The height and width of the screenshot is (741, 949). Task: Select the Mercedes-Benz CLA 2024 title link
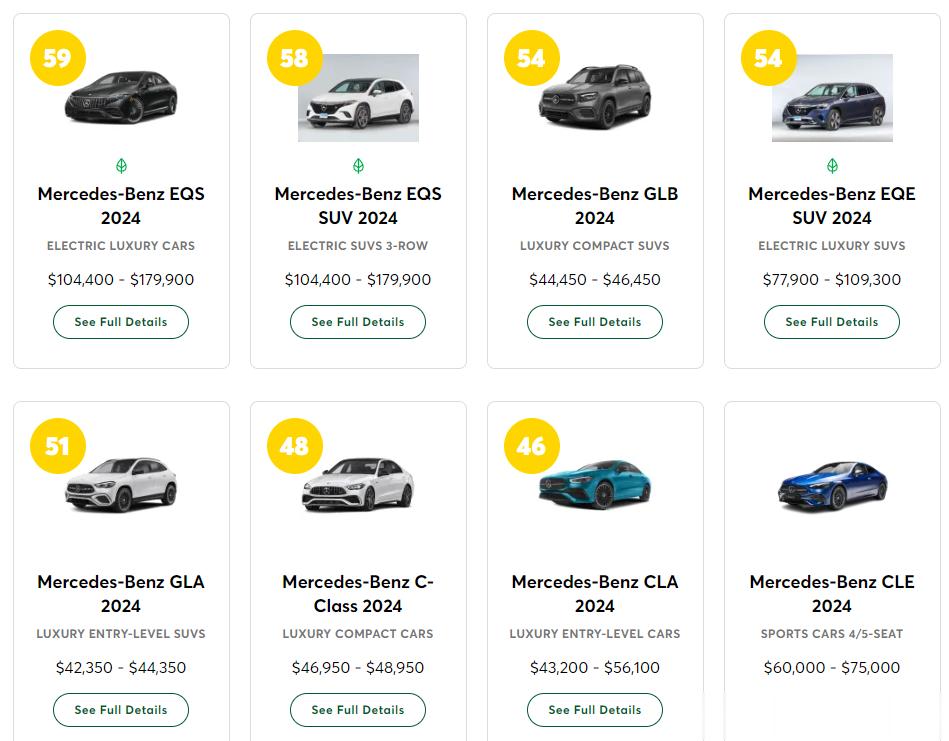click(x=595, y=594)
